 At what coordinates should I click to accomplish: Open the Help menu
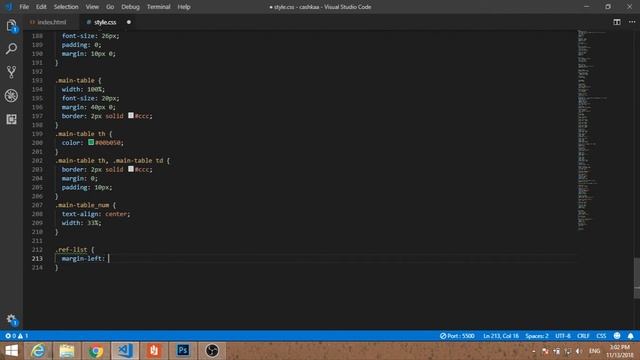184,7
